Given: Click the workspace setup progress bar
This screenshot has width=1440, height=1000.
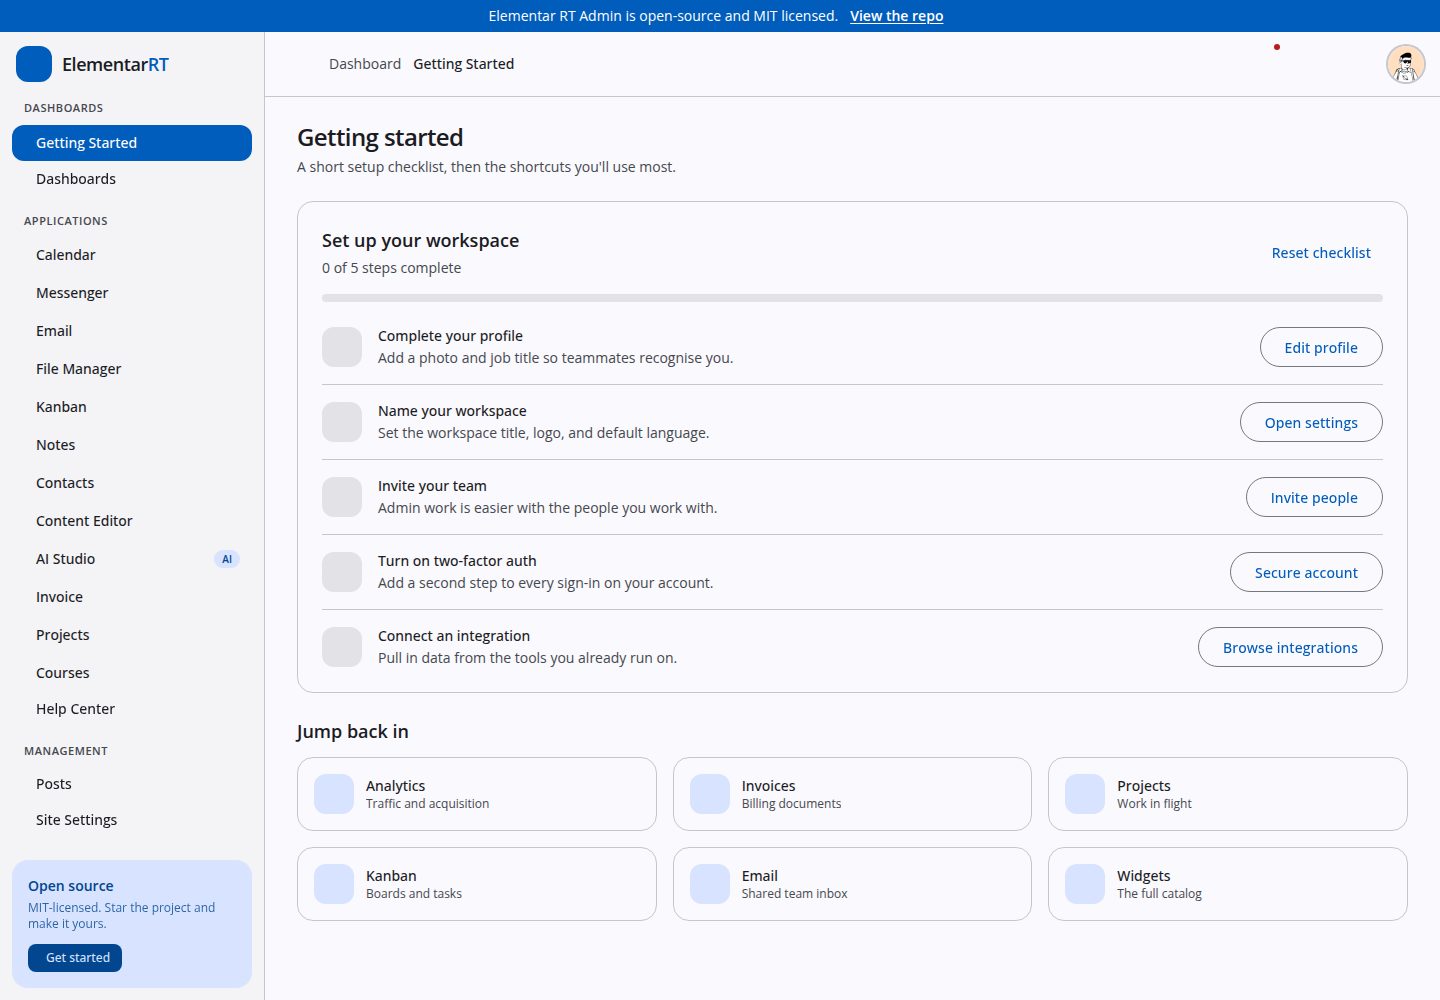Looking at the screenshot, I should tap(852, 298).
